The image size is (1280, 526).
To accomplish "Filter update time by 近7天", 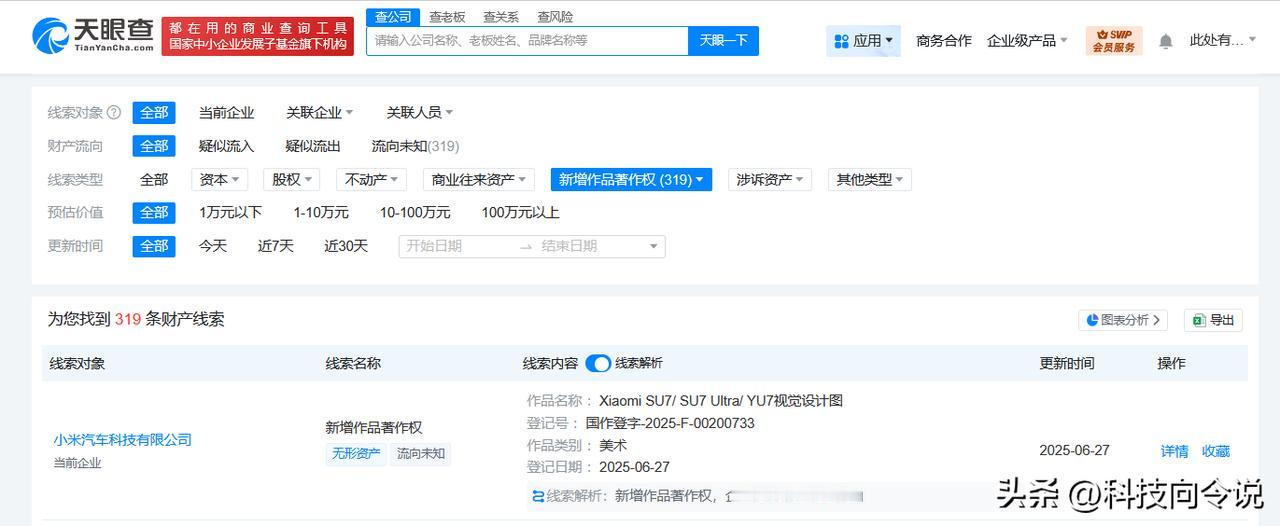I will click(275, 246).
